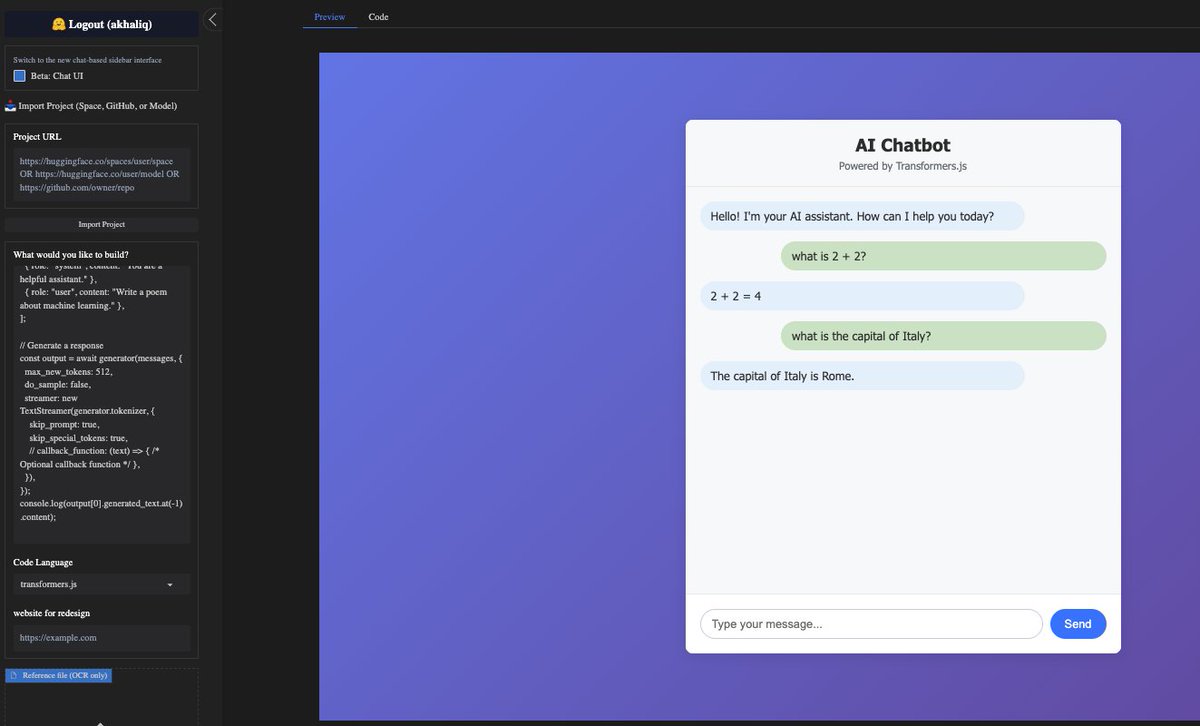Collapse the sidebar with the chevron arrow
This screenshot has width=1200, height=726.
coord(212,19)
